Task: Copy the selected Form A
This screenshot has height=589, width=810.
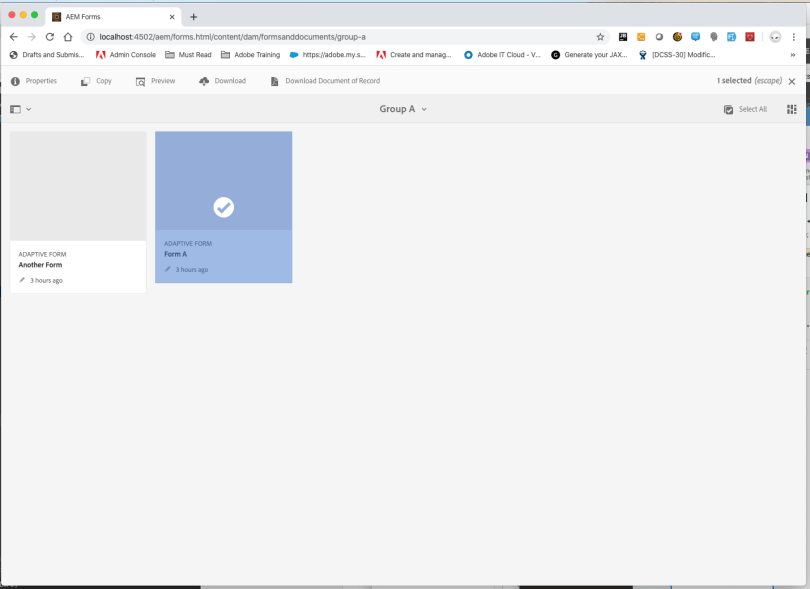Action: click(95, 81)
